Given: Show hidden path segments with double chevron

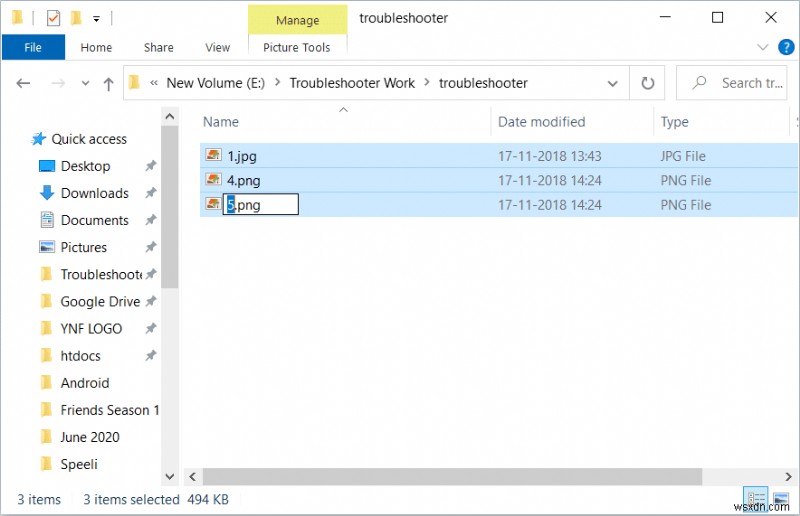Looking at the screenshot, I should pyautogui.click(x=154, y=83).
